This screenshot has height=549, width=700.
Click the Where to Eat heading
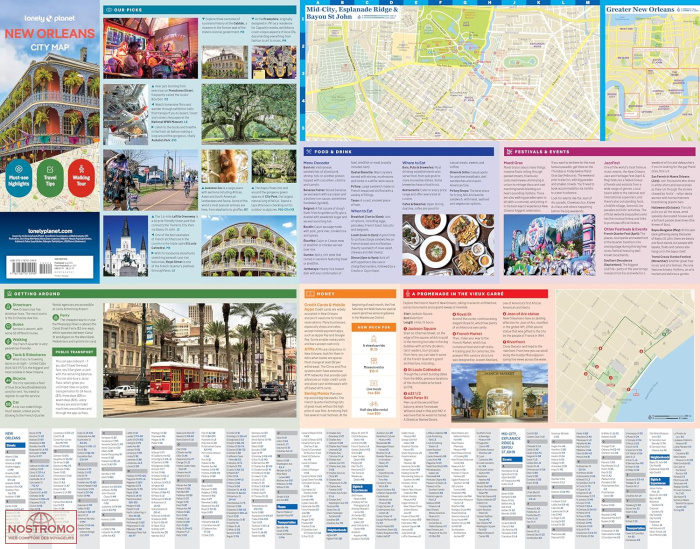pyautogui.click(x=414, y=163)
